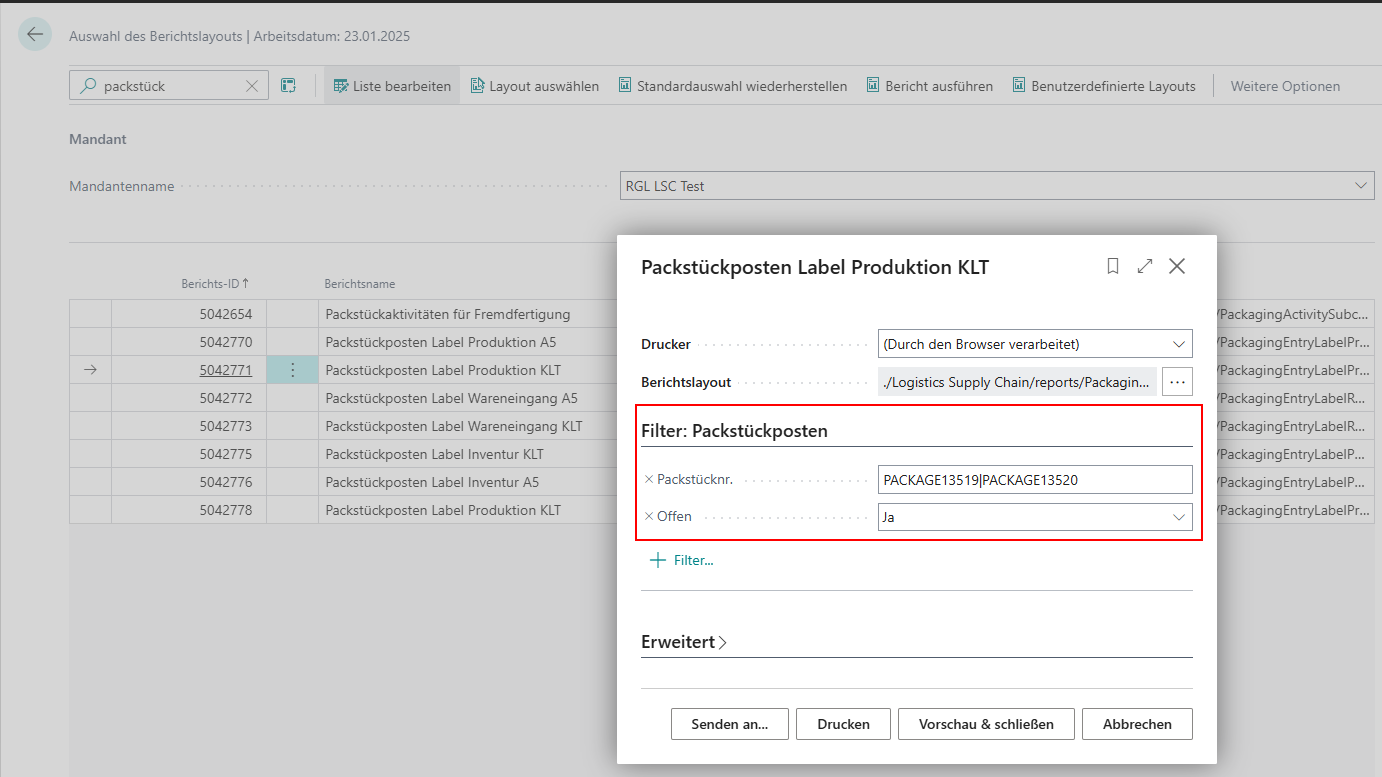Toggle the list layout view icon

pyautogui.click(x=288, y=86)
